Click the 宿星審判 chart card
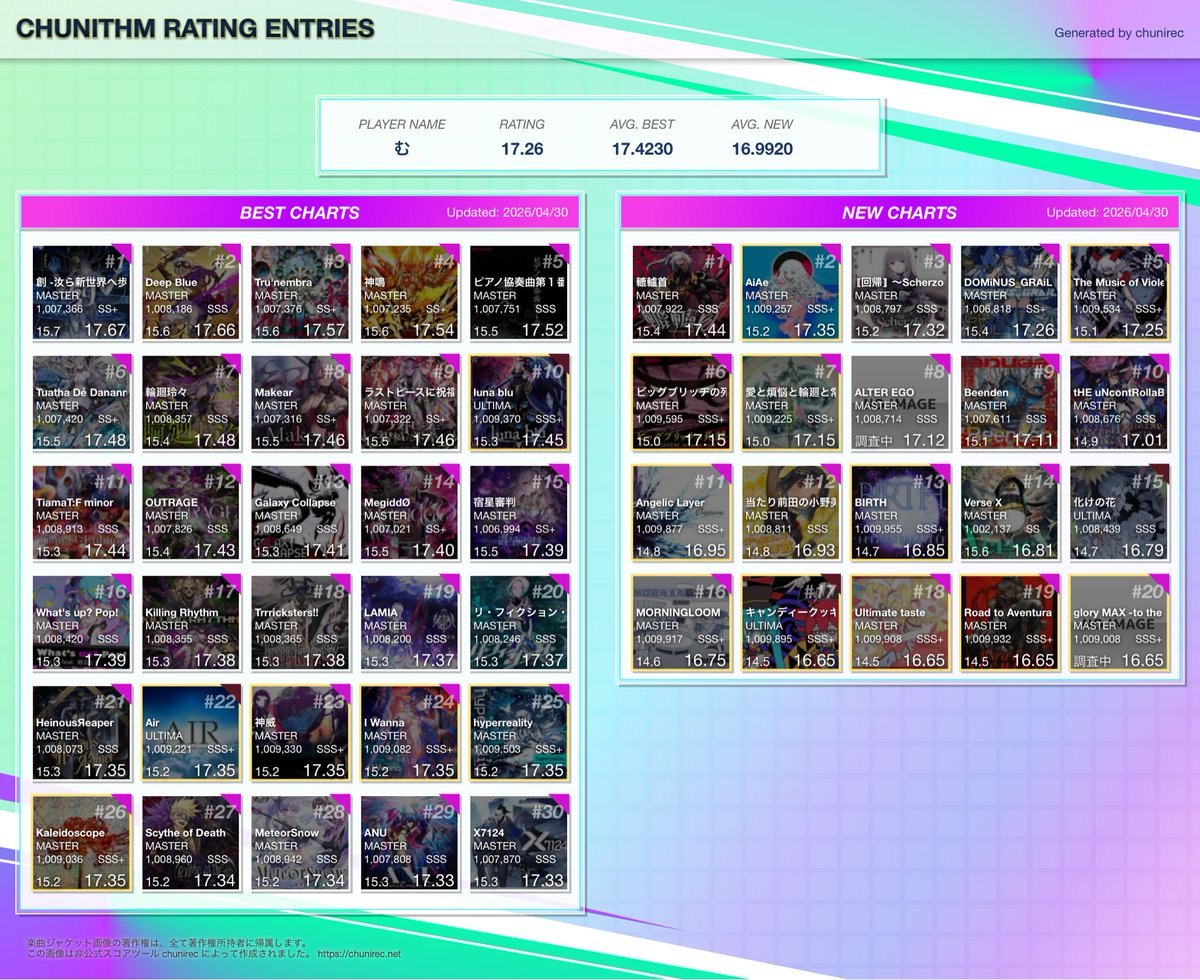 pyautogui.click(x=519, y=512)
